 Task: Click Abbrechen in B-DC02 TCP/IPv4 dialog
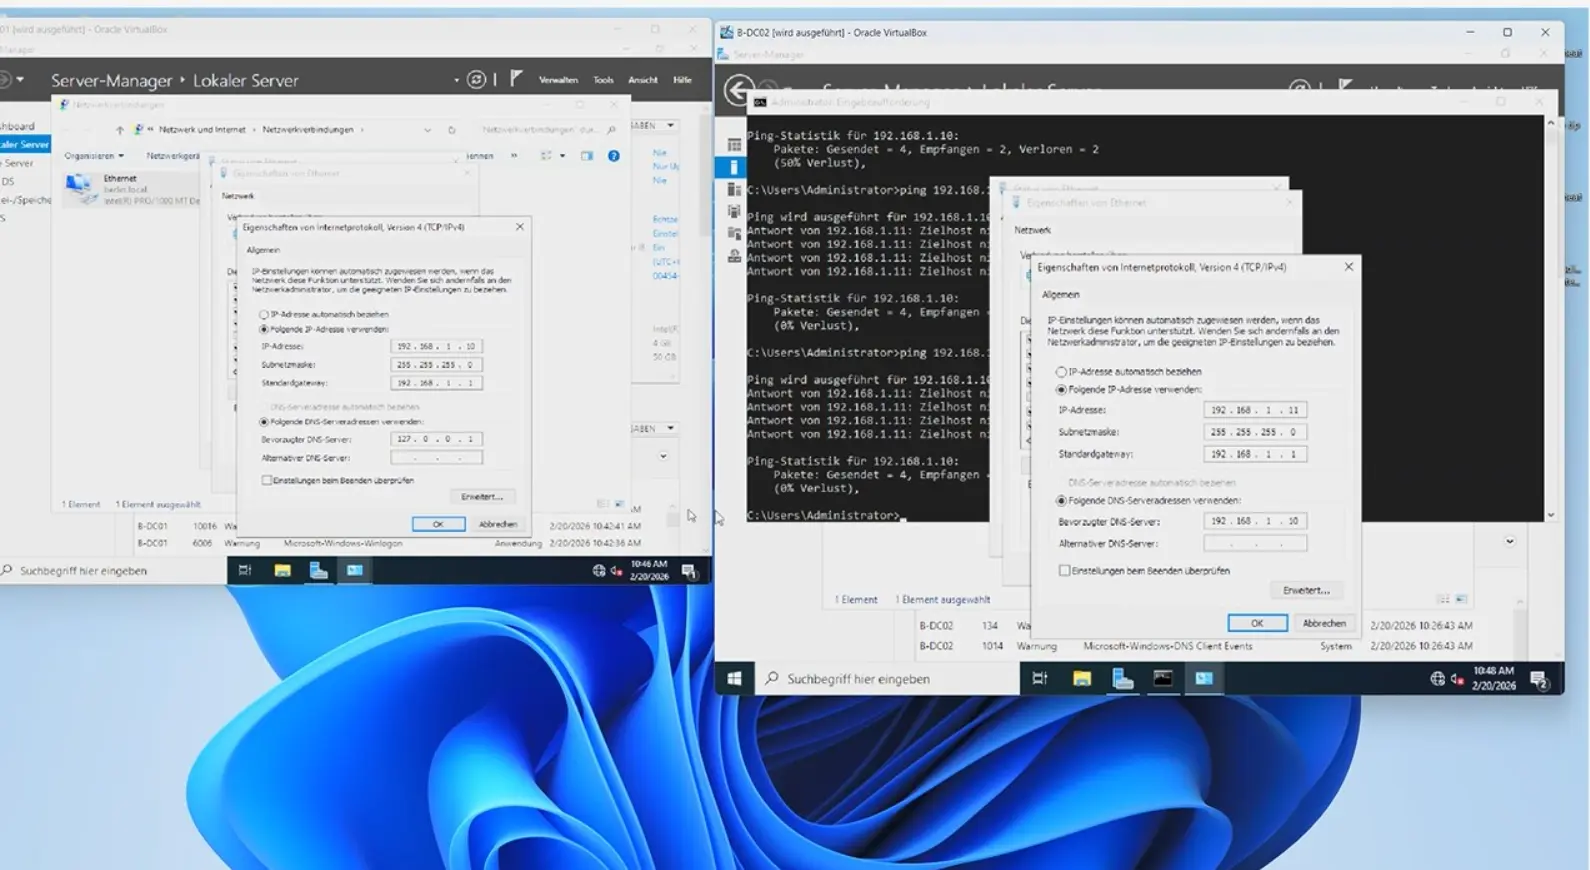click(x=1324, y=623)
